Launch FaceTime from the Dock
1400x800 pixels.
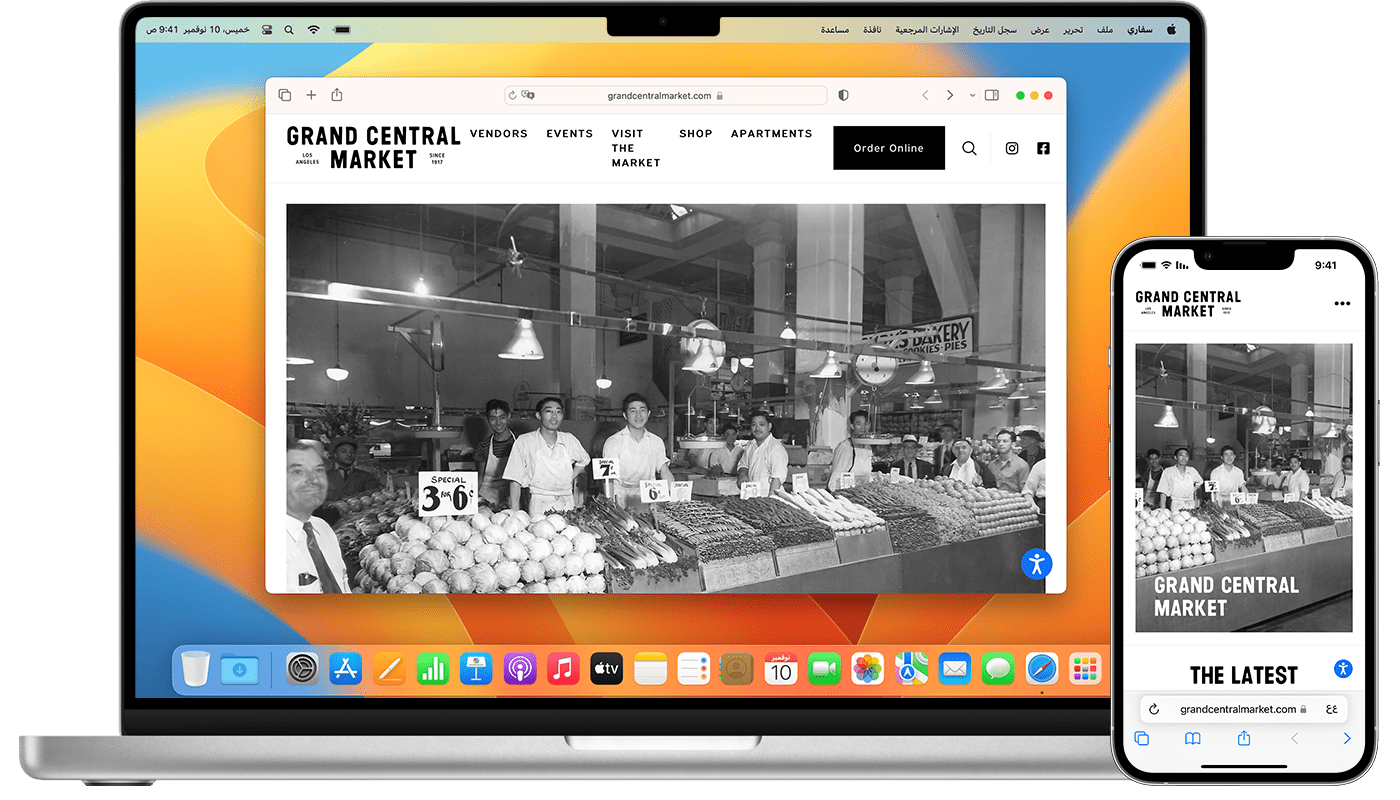pos(824,669)
